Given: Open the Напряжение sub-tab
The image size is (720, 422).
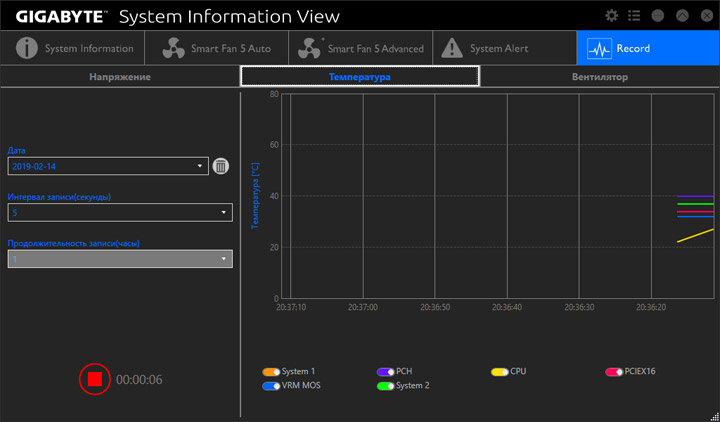Looking at the screenshot, I should (x=120, y=77).
